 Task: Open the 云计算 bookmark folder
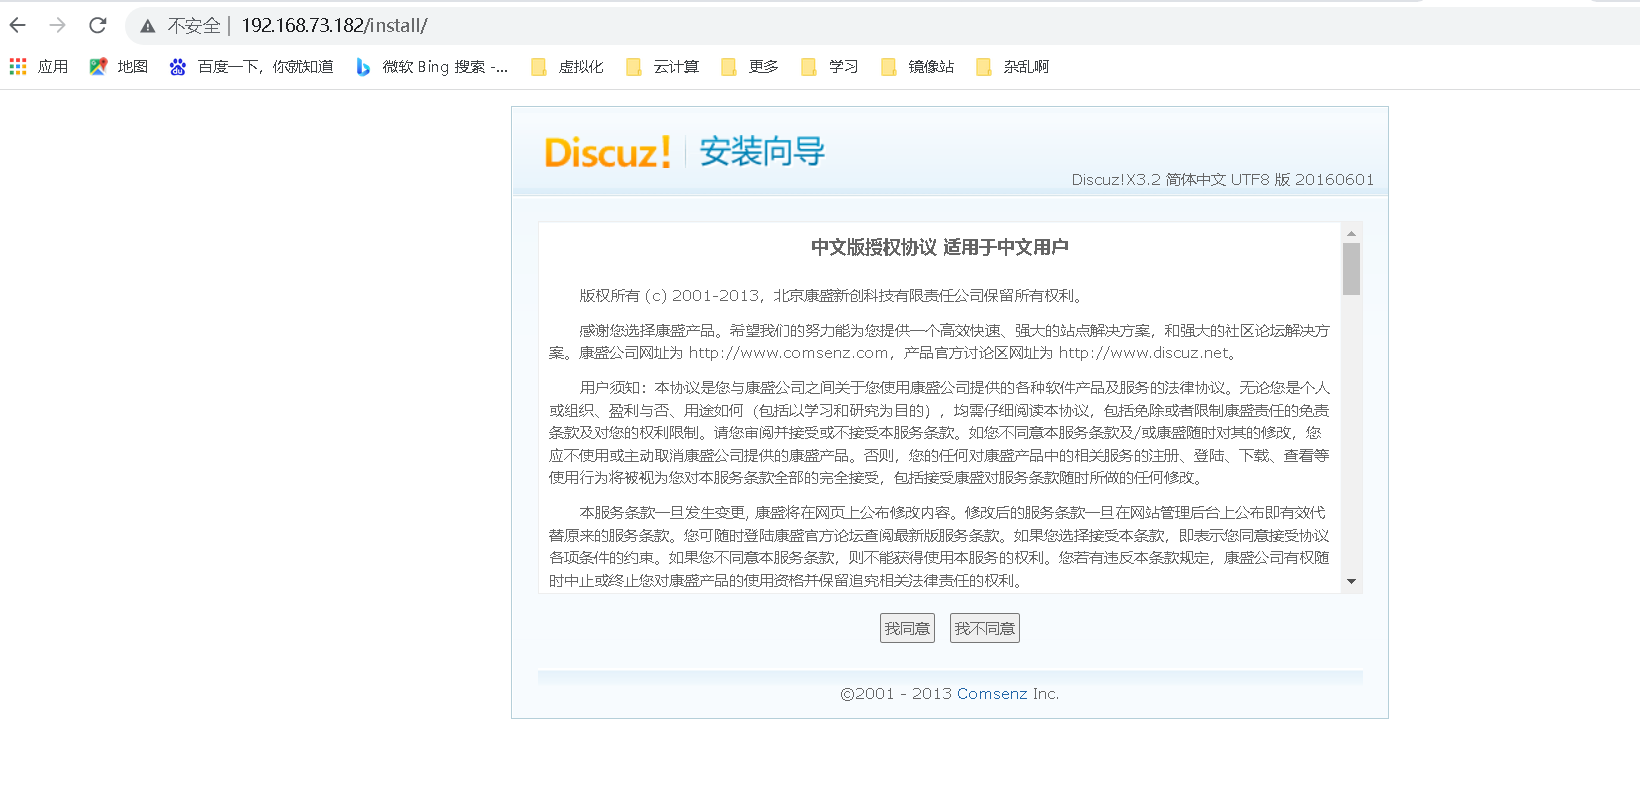662,66
